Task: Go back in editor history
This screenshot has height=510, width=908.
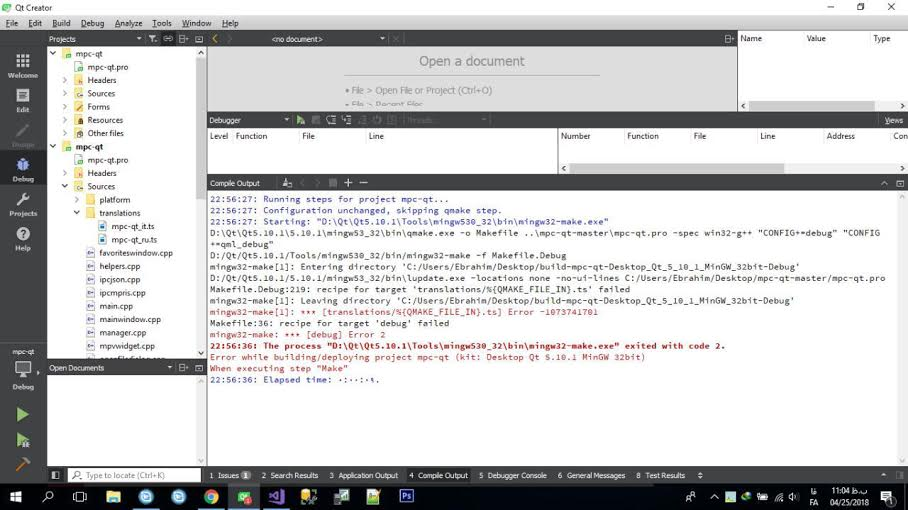Action: pyautogui.click(x=215, y=39)
